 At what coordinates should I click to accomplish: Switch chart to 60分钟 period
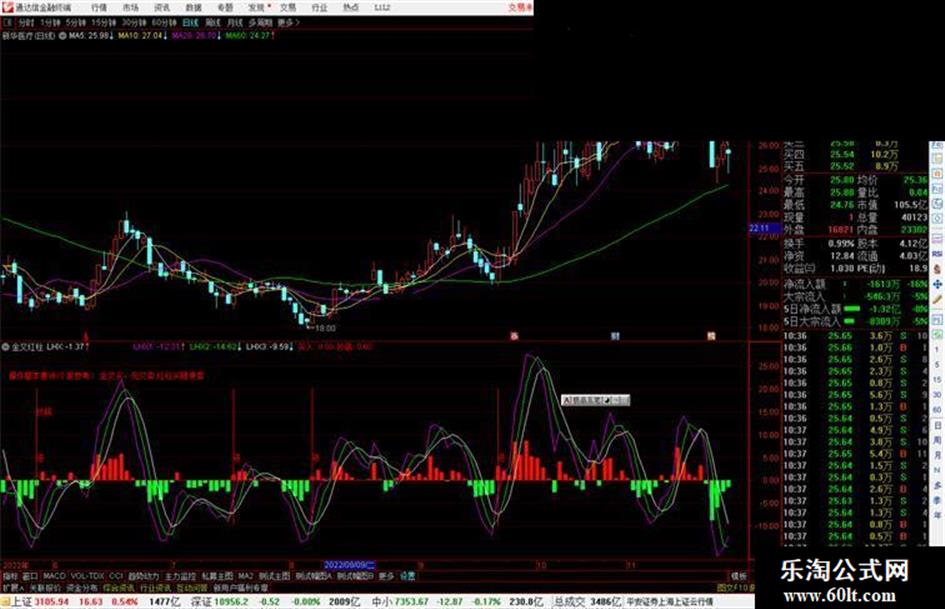[x=164, y=22]
